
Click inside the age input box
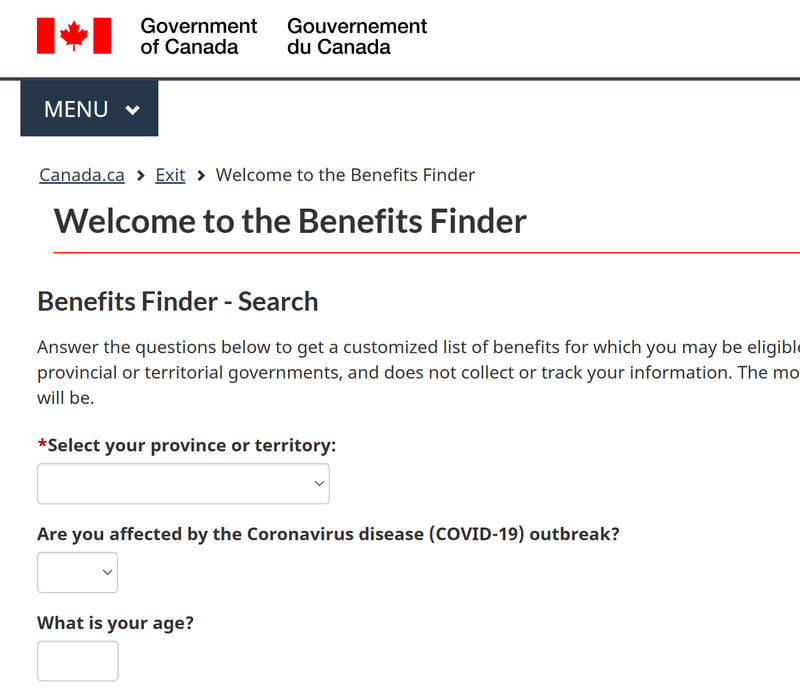[77, 660]
